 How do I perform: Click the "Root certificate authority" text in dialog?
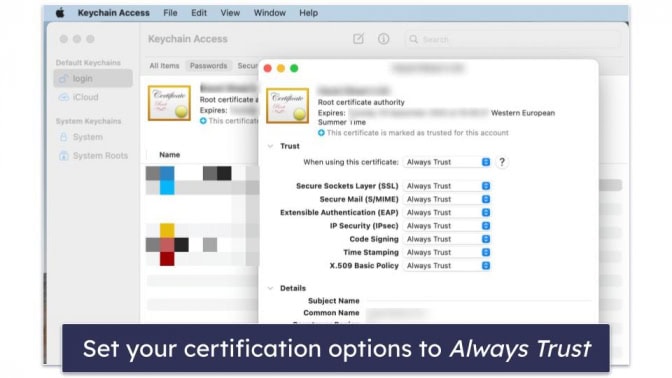[361, 102]
